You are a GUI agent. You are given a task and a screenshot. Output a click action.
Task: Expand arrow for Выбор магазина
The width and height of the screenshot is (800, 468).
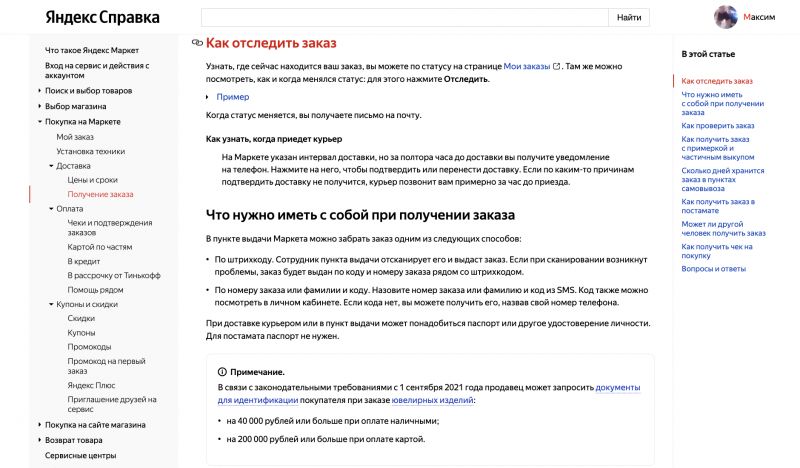[x=40, y=106]
